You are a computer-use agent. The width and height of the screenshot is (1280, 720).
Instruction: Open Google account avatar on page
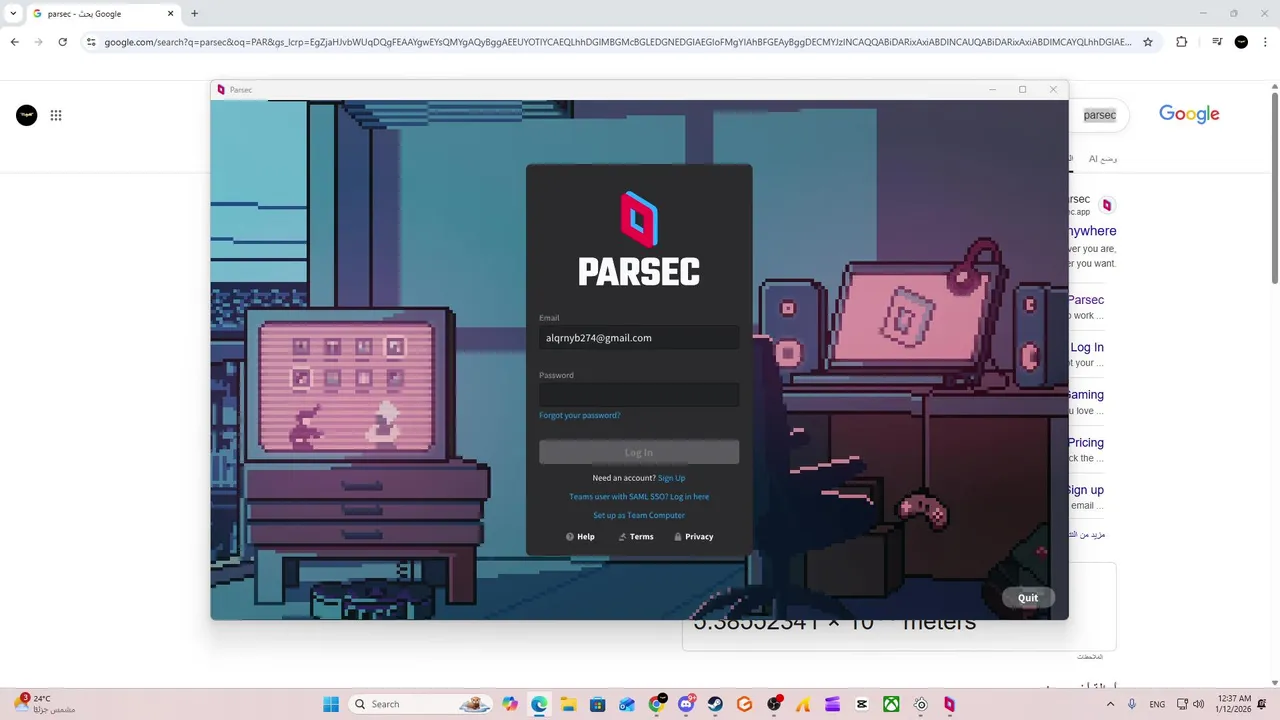tap(26, 115)
